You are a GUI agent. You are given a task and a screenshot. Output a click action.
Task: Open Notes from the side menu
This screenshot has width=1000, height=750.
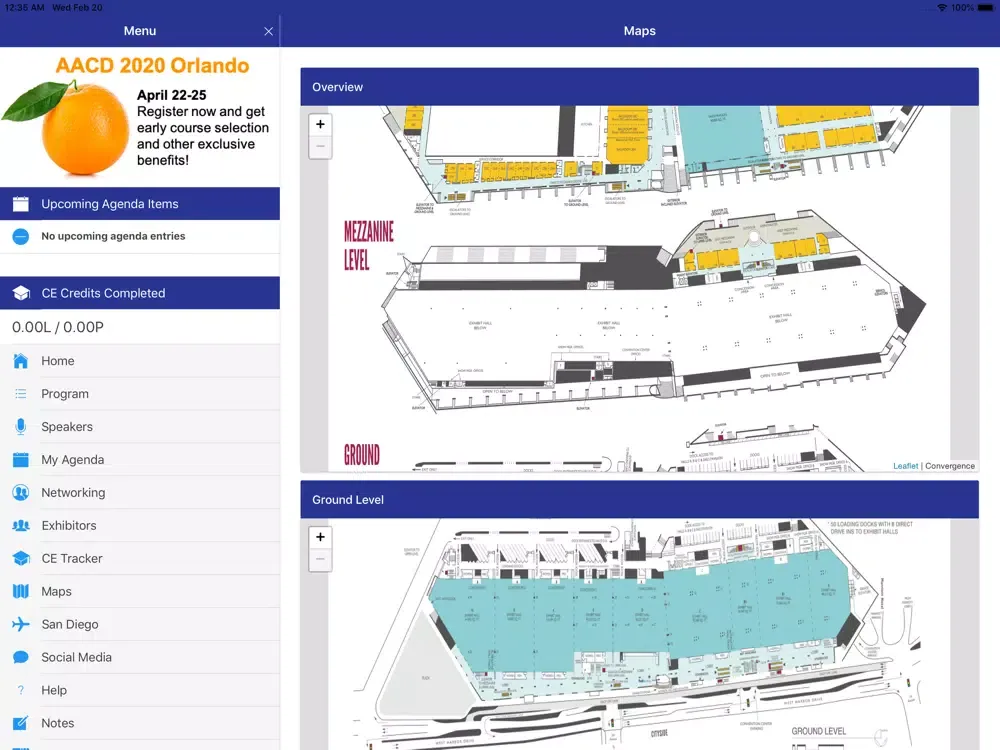(58, 723)
